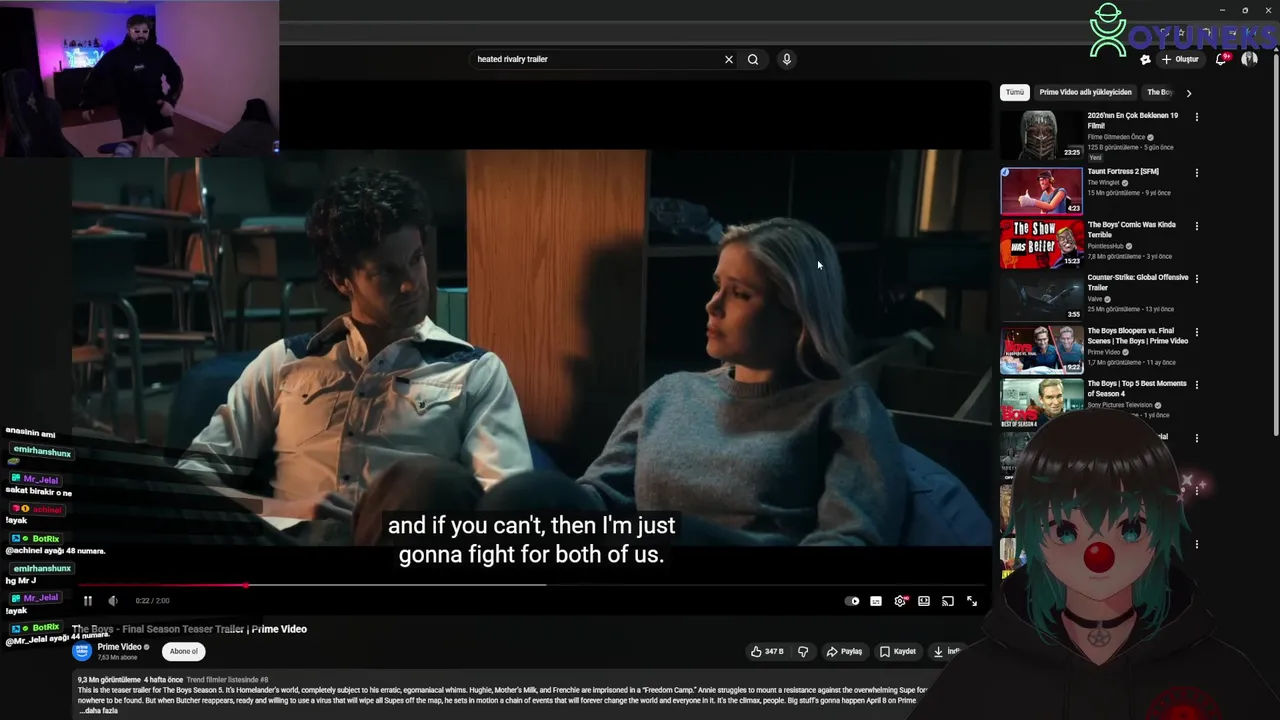Viewport: 1280px width, 720px height.
Task: Select the Tümü filter chip
Action: pyautogui.click(x=1015, y=92)
